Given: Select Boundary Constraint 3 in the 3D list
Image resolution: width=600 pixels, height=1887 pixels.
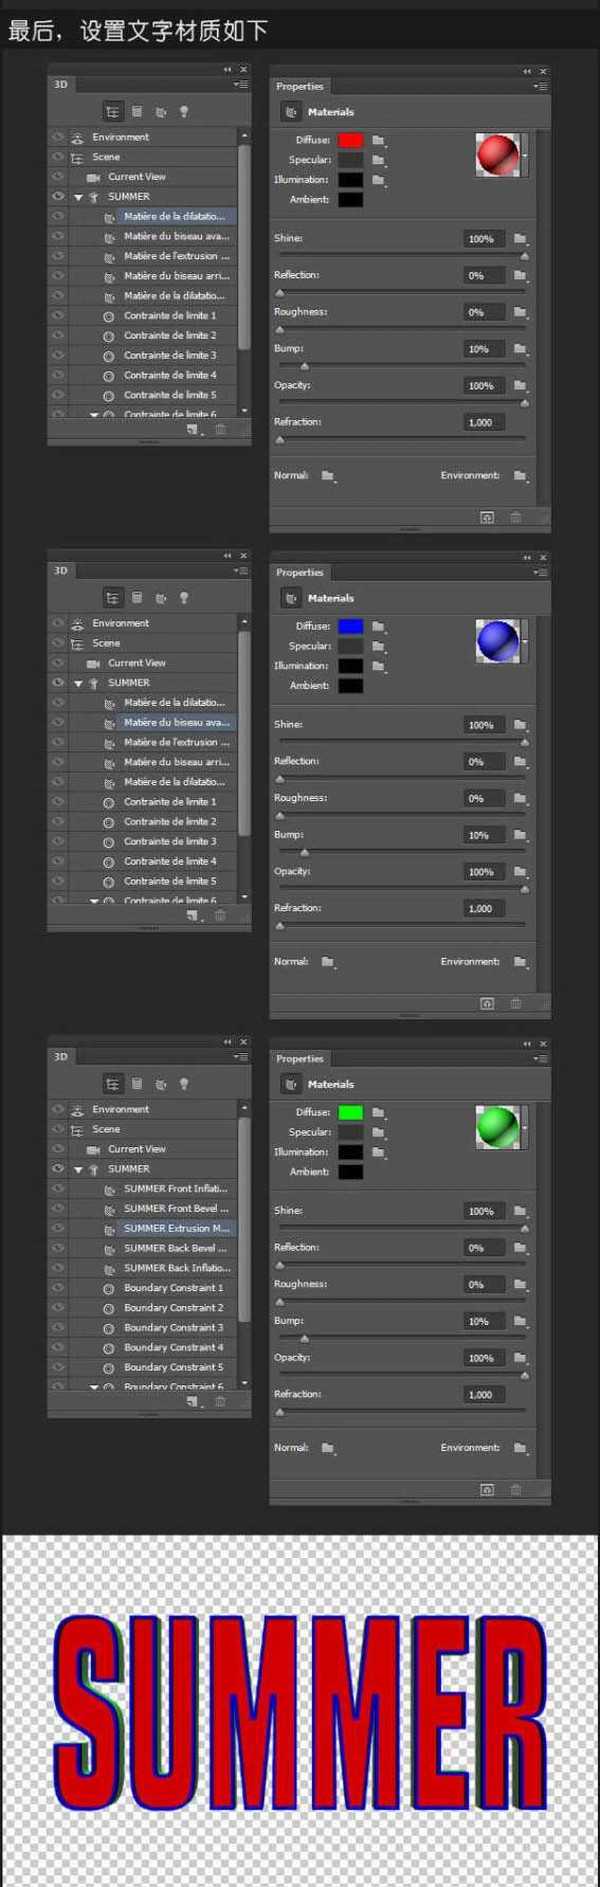Looking at the screenshot, I should 173,1328.
